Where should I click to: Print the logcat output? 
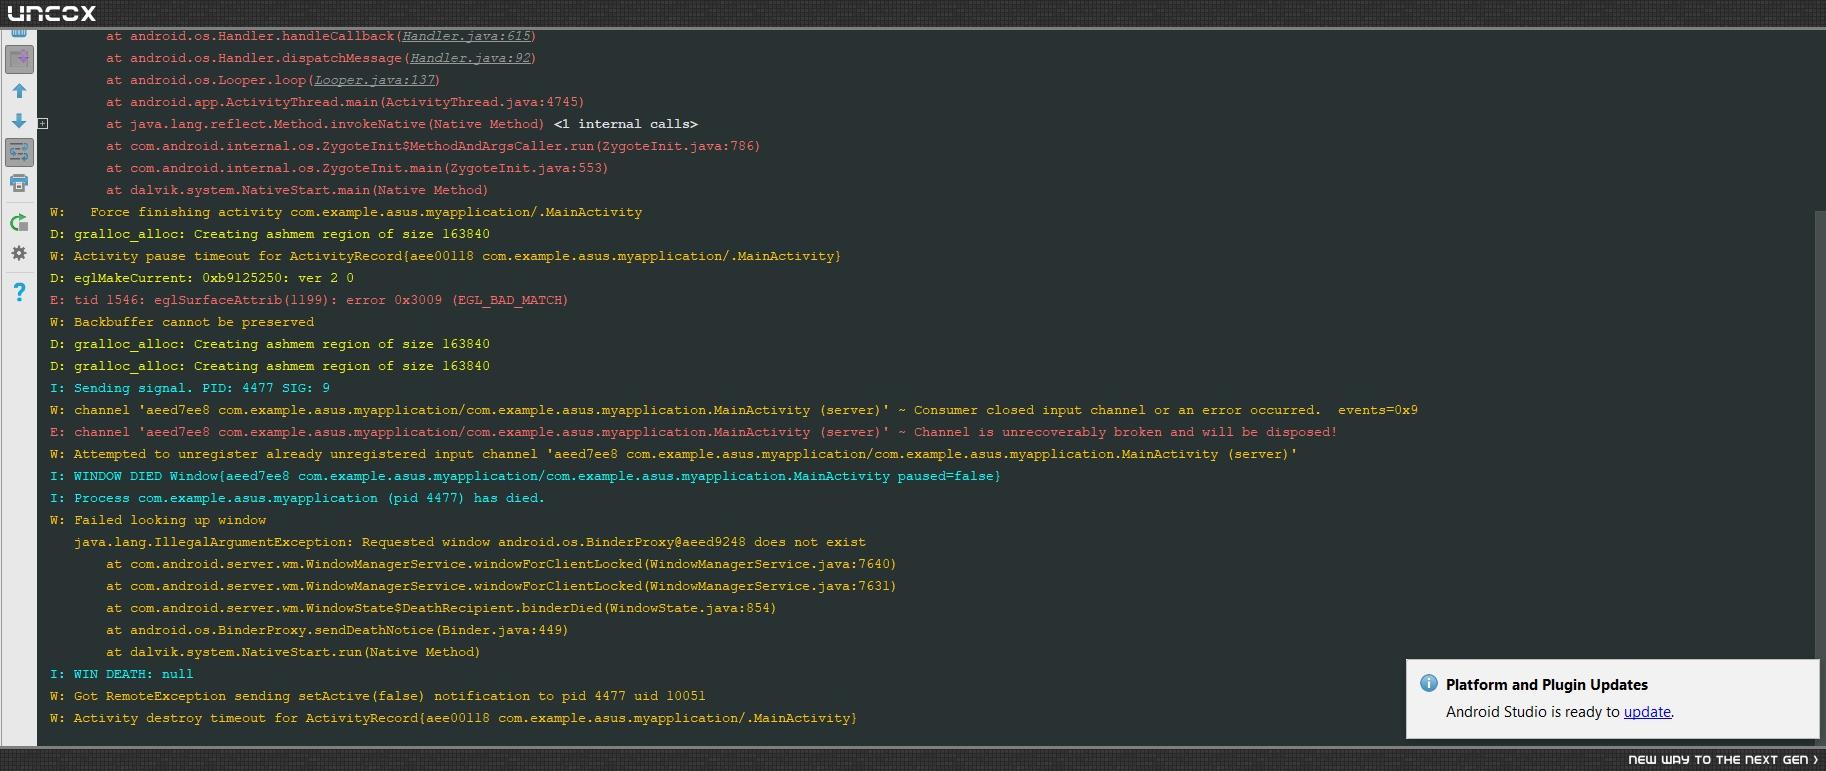click(19, 183)
